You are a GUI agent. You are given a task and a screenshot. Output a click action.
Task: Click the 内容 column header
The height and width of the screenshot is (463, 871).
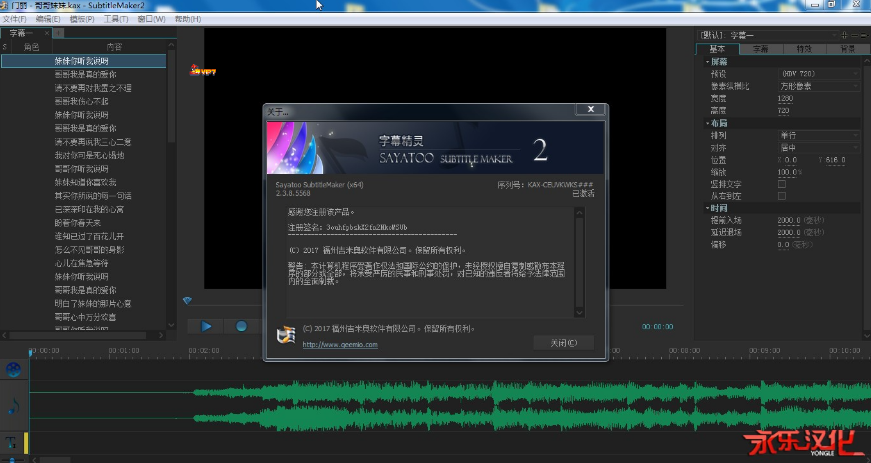coord(114,47)
